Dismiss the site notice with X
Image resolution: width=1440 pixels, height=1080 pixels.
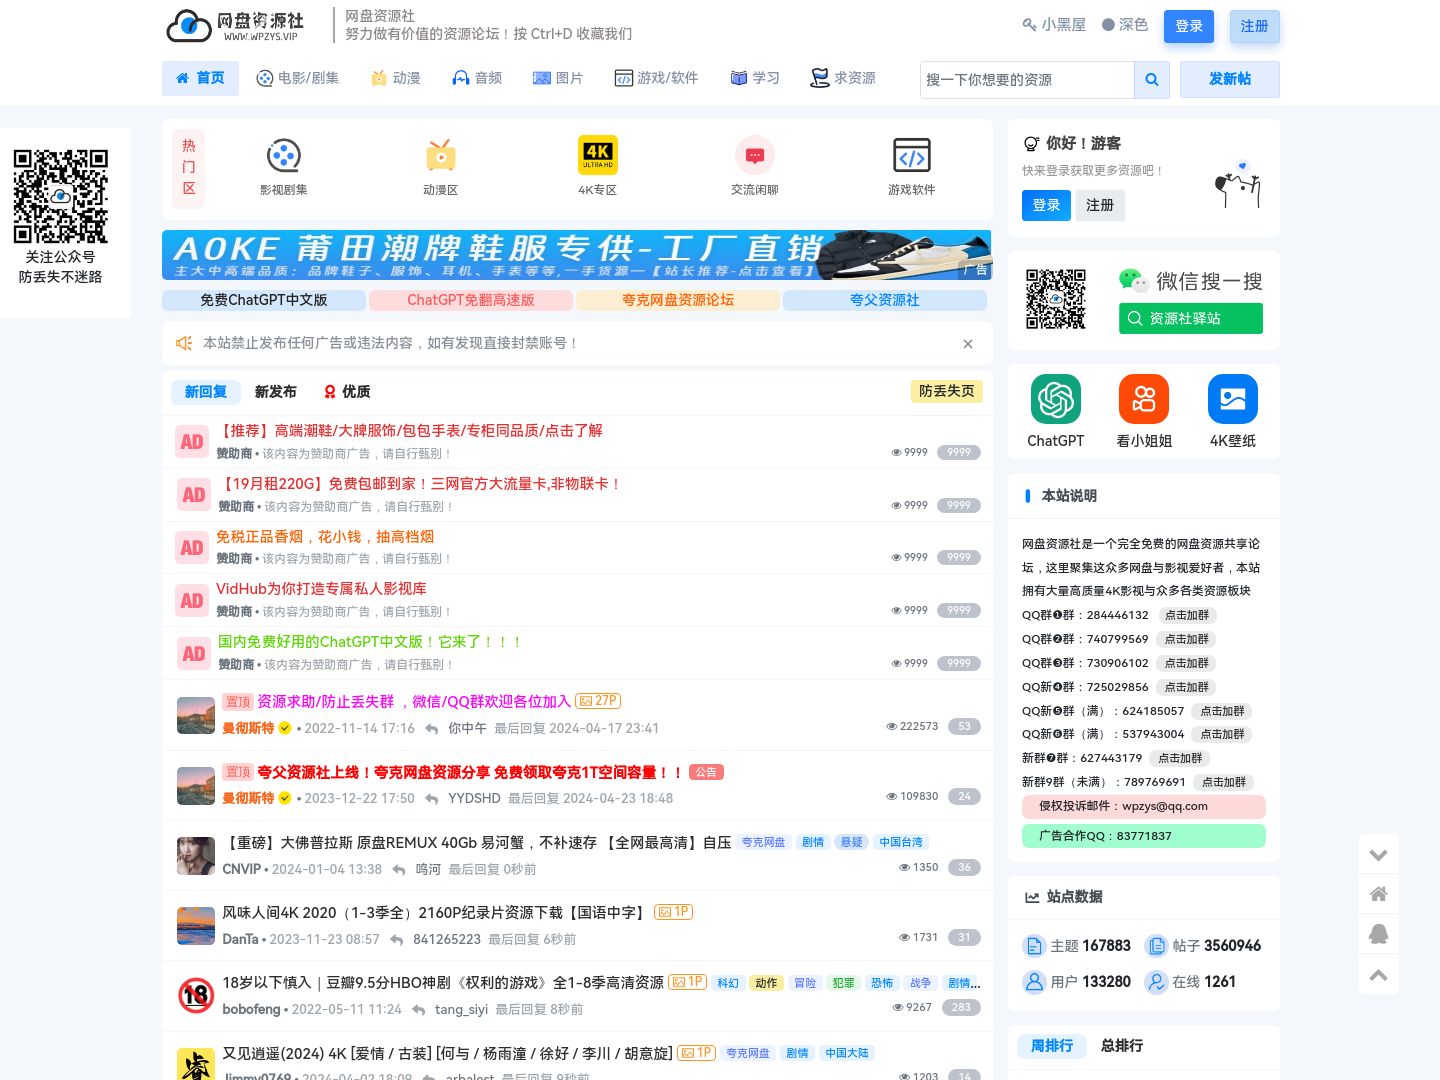[968, 344]
